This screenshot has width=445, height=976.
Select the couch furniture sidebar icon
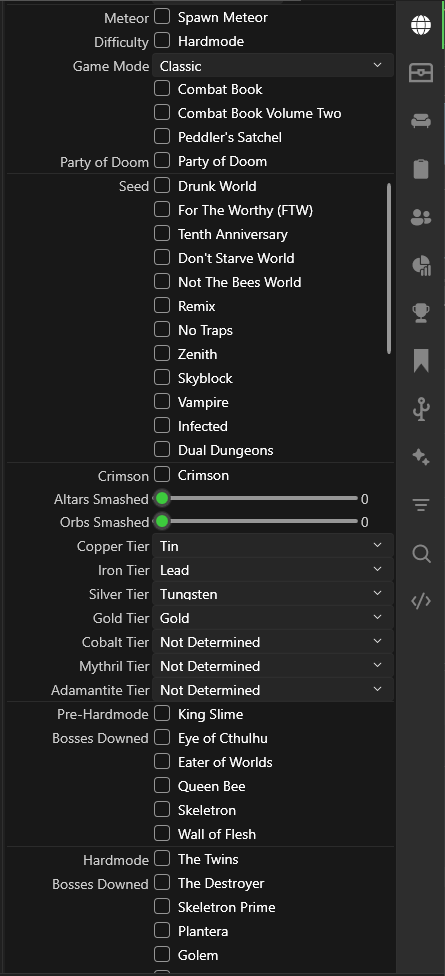[421, 121]
